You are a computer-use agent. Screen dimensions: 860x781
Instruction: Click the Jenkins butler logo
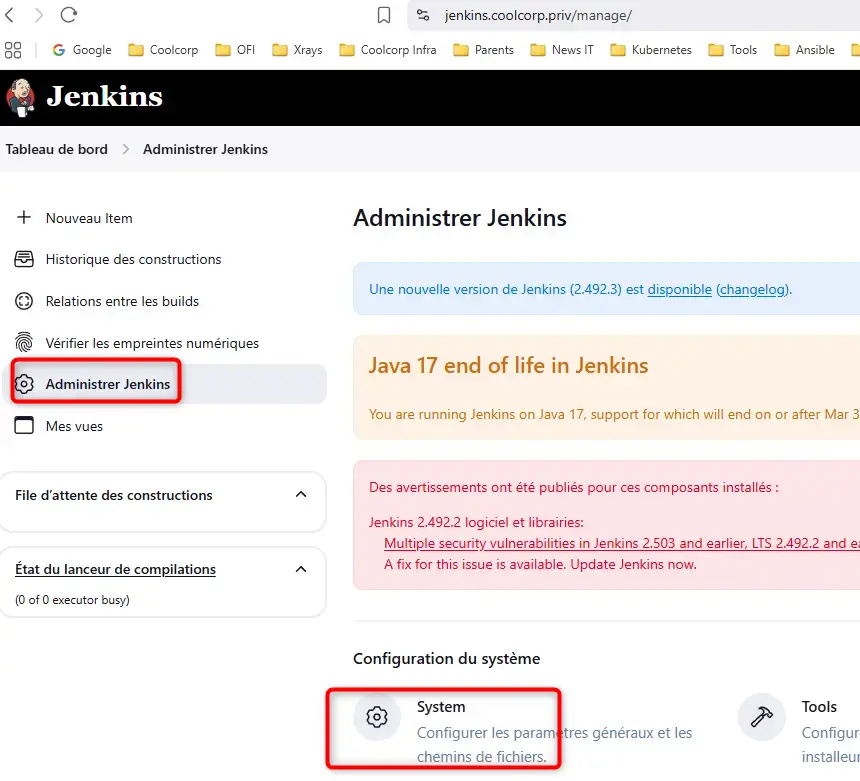pos(21,98)
